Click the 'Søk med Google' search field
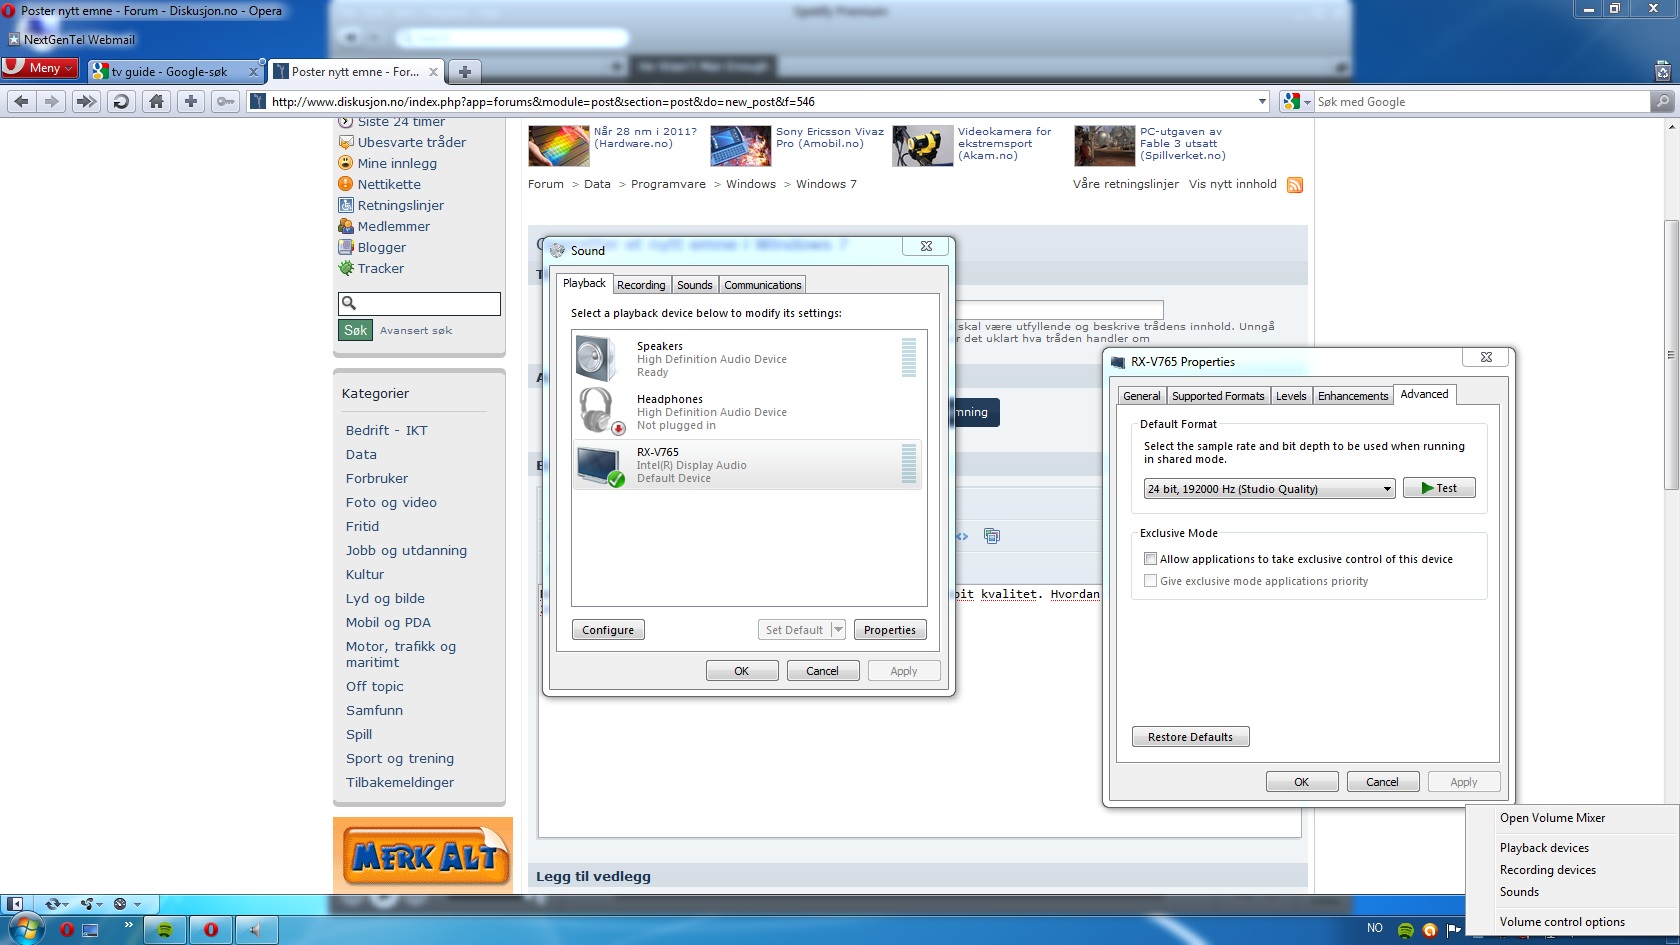 click(x=1482, y=102)
